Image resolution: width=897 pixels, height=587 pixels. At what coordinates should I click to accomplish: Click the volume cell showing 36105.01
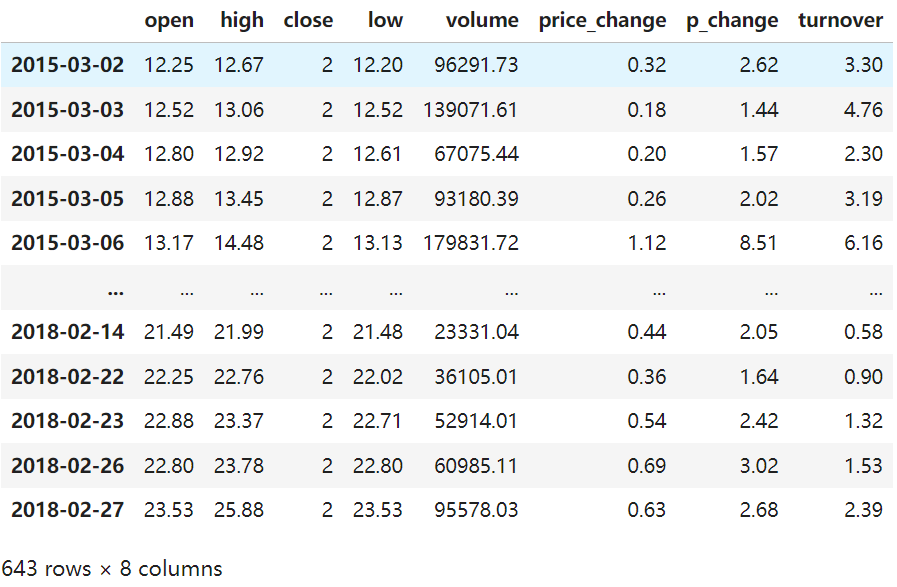[x=477, y=377]
